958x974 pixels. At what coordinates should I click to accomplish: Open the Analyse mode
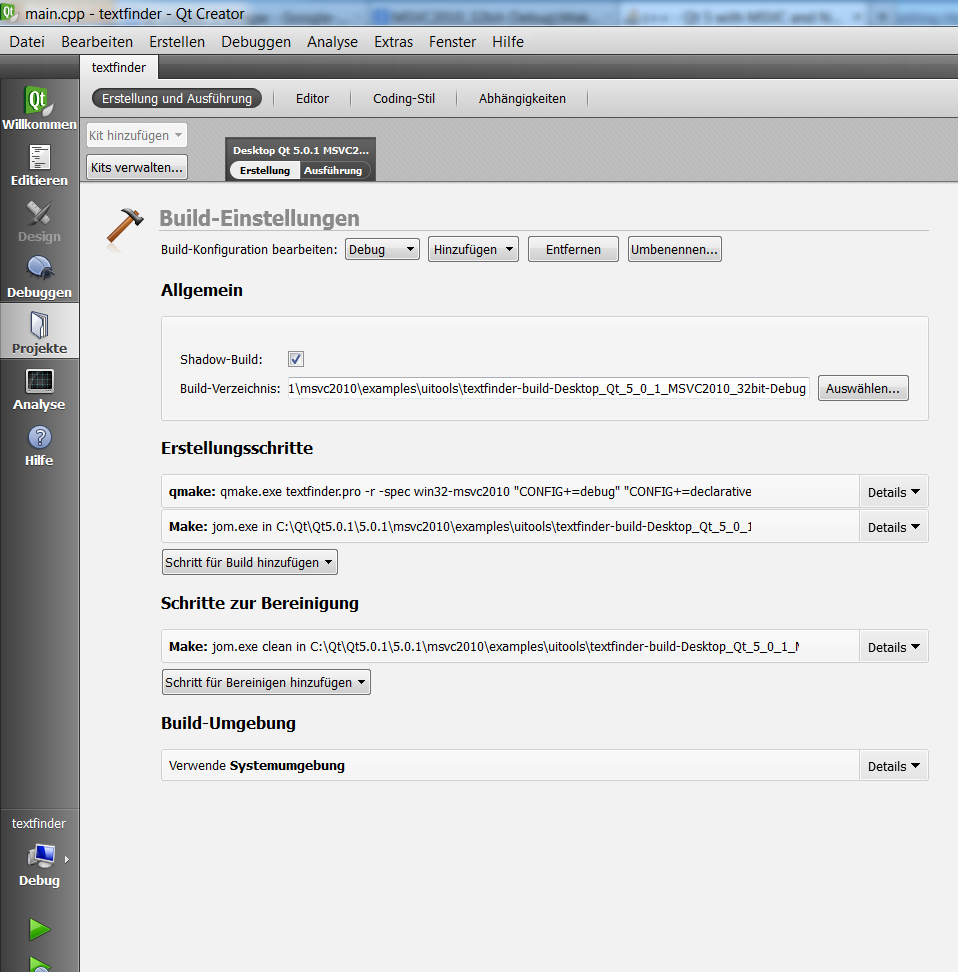[39, 389]
